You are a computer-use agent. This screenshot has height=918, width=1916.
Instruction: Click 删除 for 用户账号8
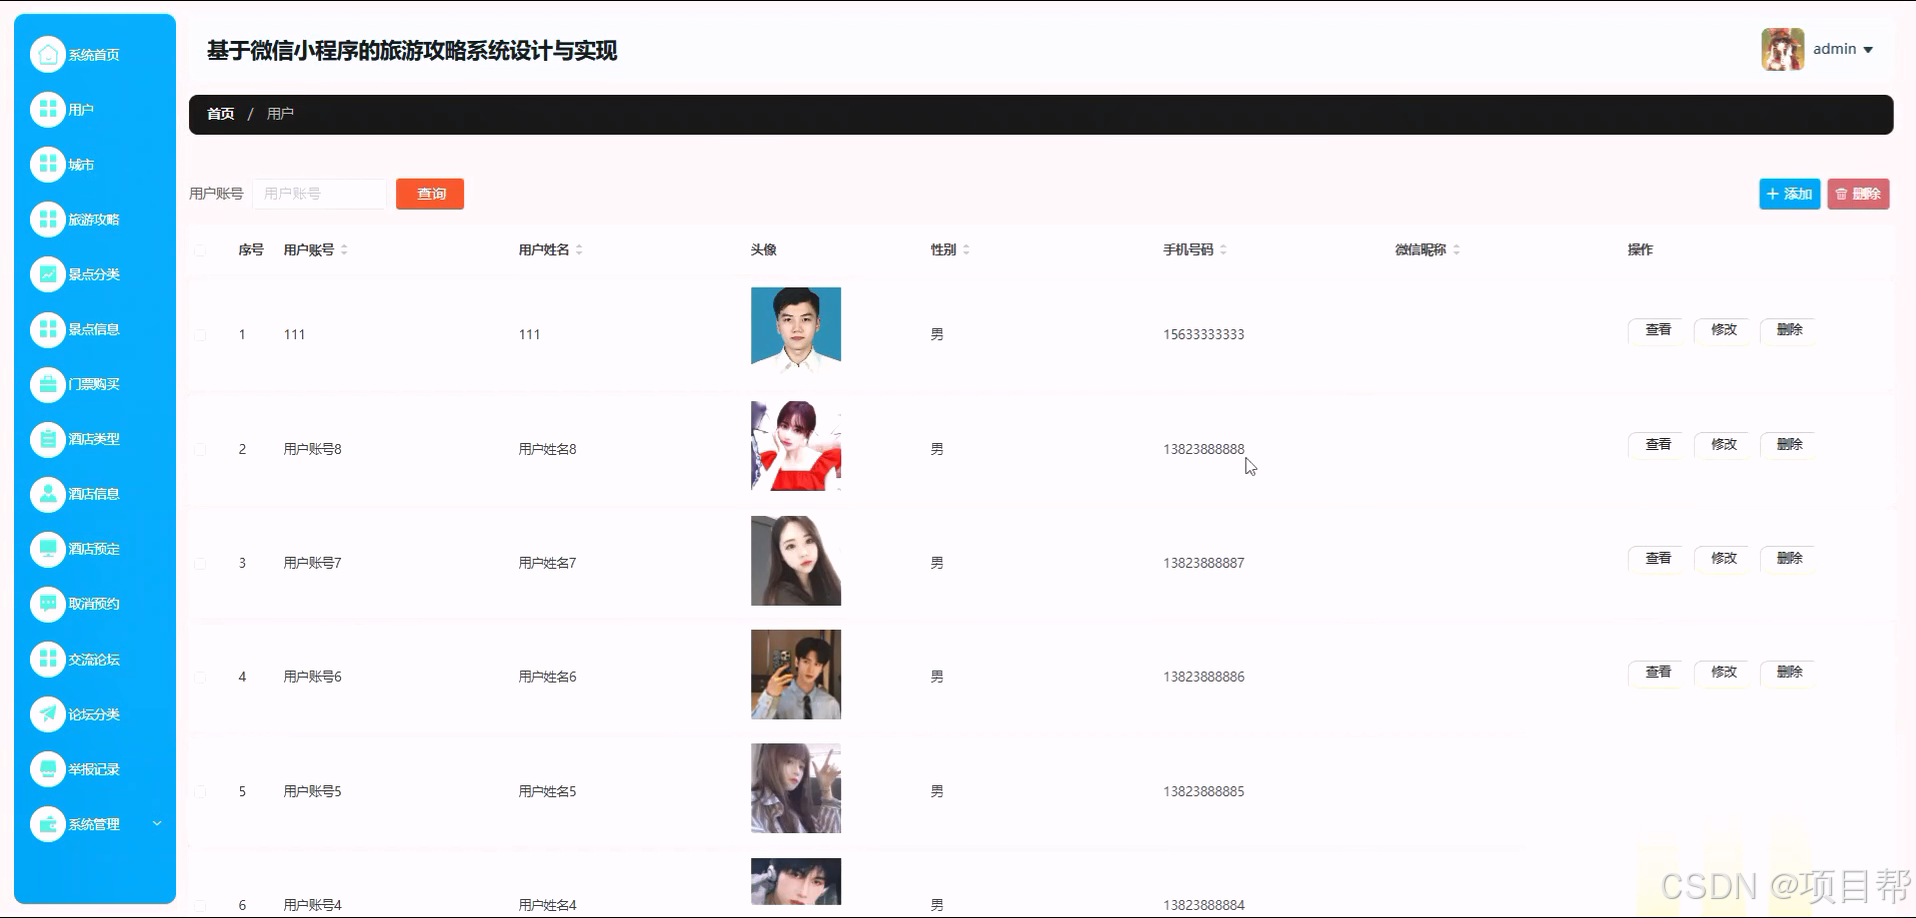coord(1789,445)
